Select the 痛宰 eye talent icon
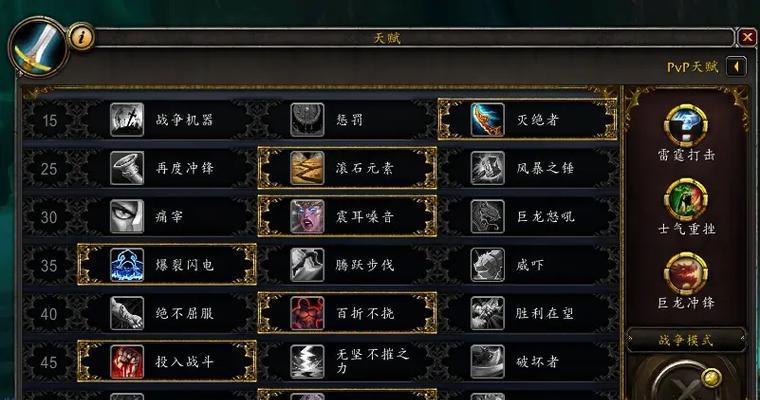 pos(127,216)
